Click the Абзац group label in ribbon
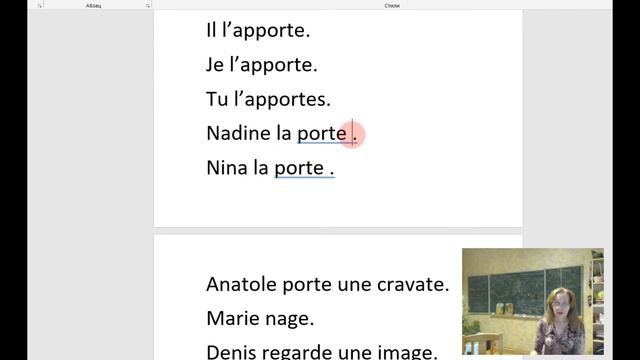Viewport: 640px width, 360px height. coord(93,6)
